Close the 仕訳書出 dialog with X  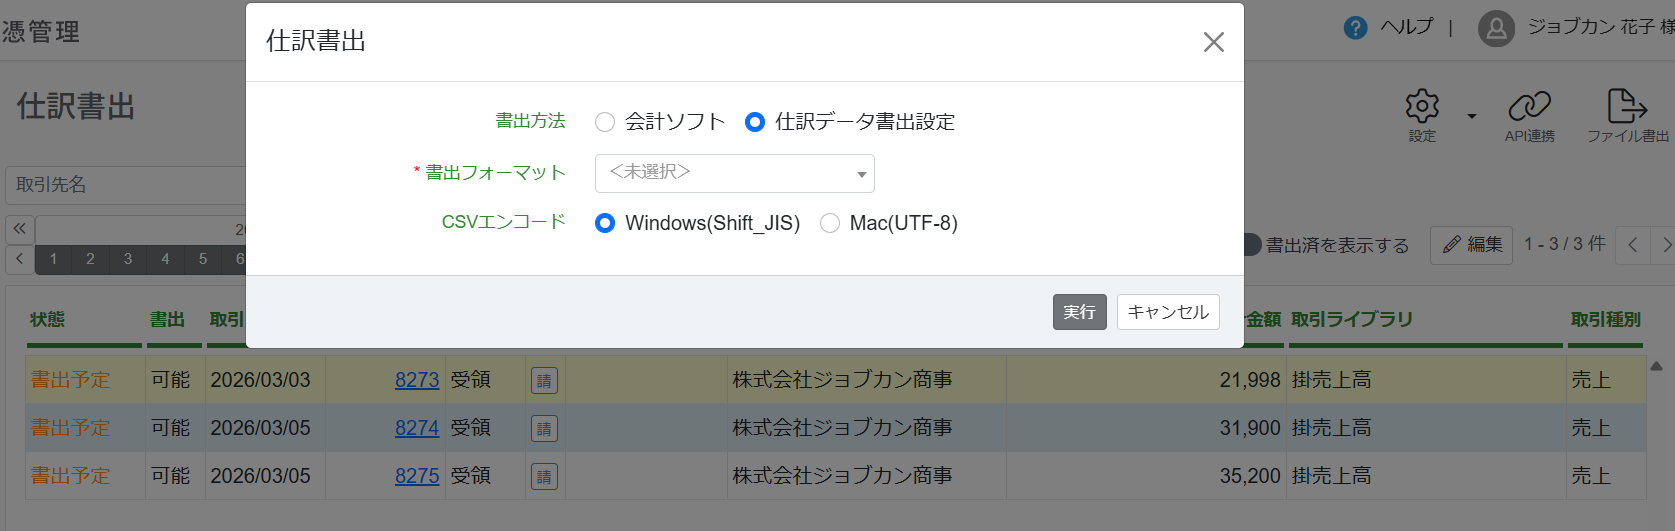1213,42
